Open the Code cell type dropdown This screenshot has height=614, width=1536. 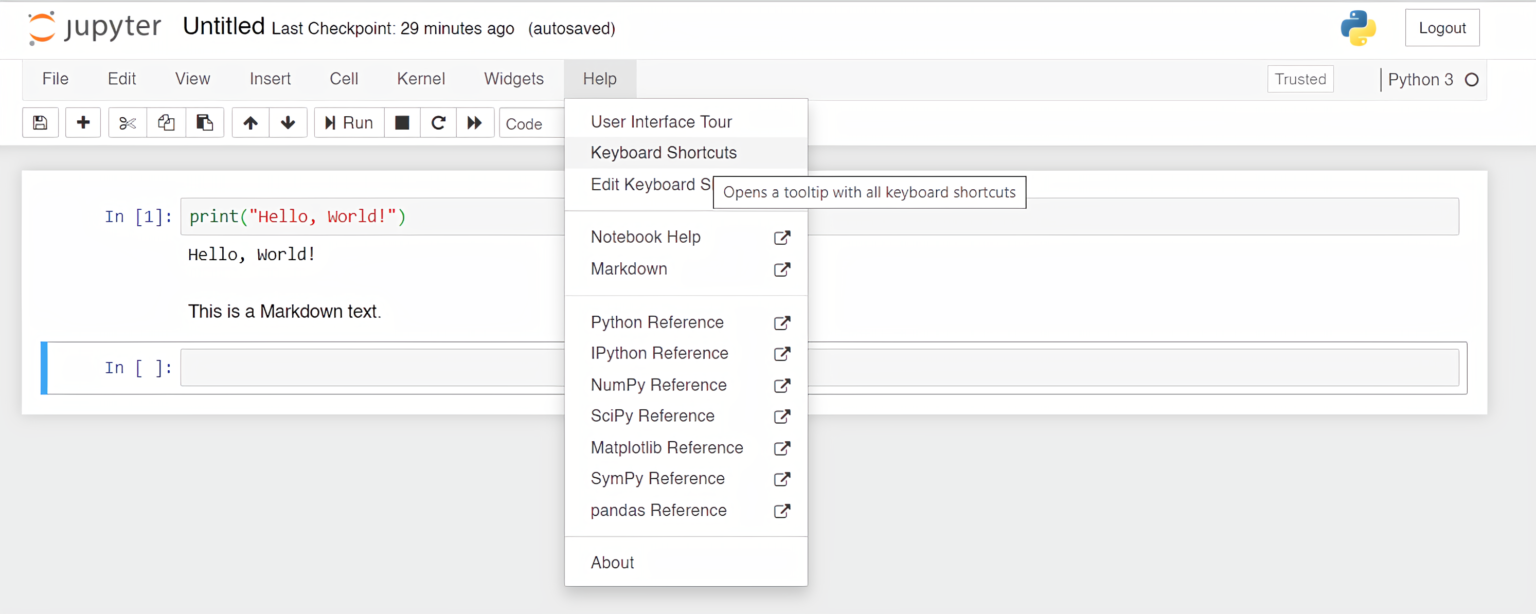pos(532,123)
